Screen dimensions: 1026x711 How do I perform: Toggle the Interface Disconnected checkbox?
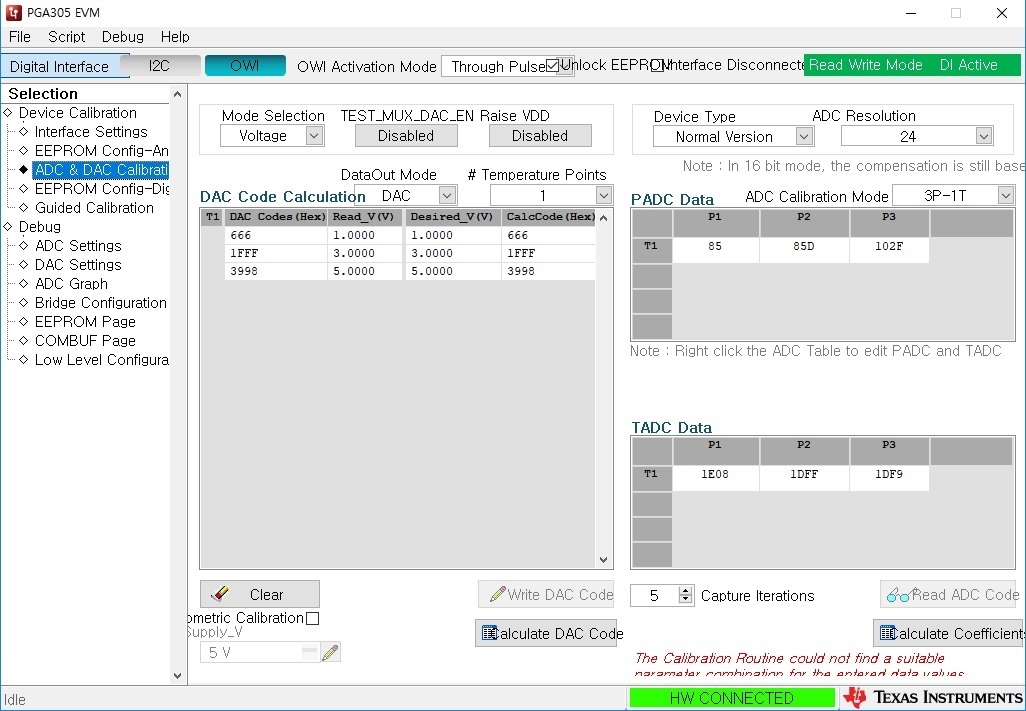(657, 65)
